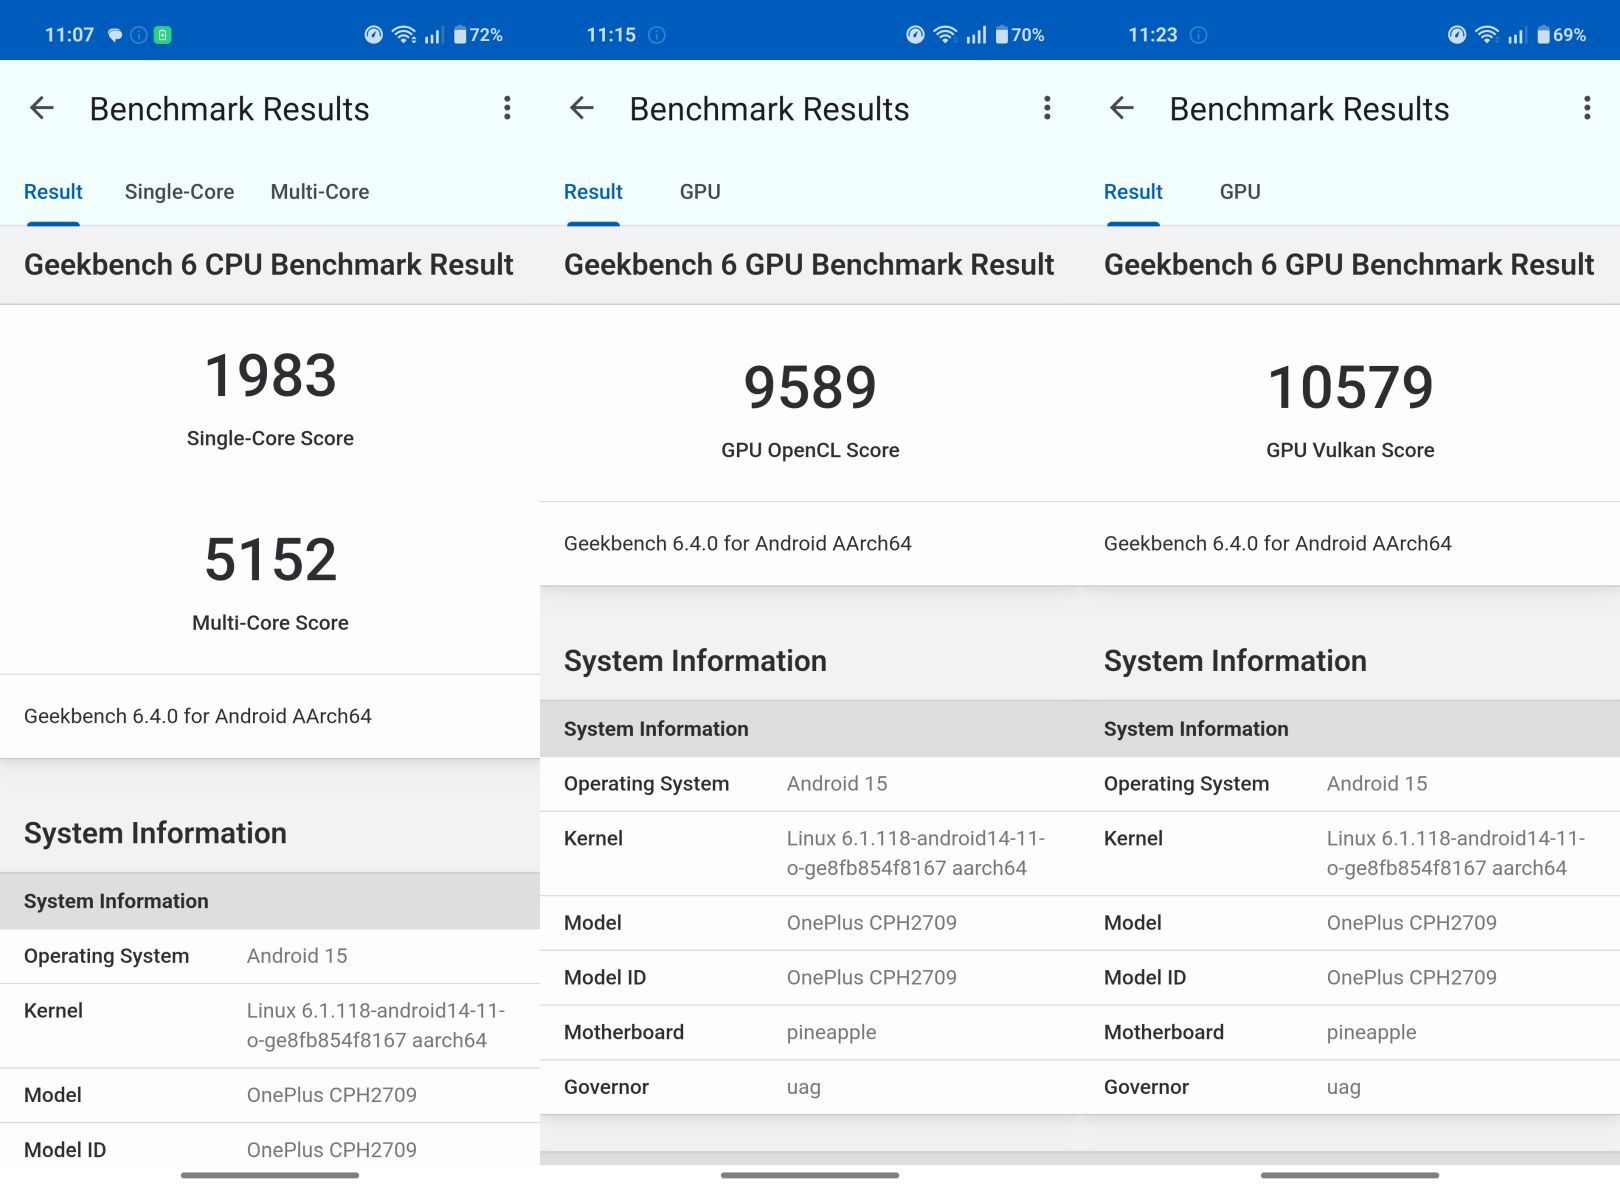Tap the "GPU Vulkan Score" label
The width and height of the screenshot is (1620, 1189).
[x=1350, y=450]
